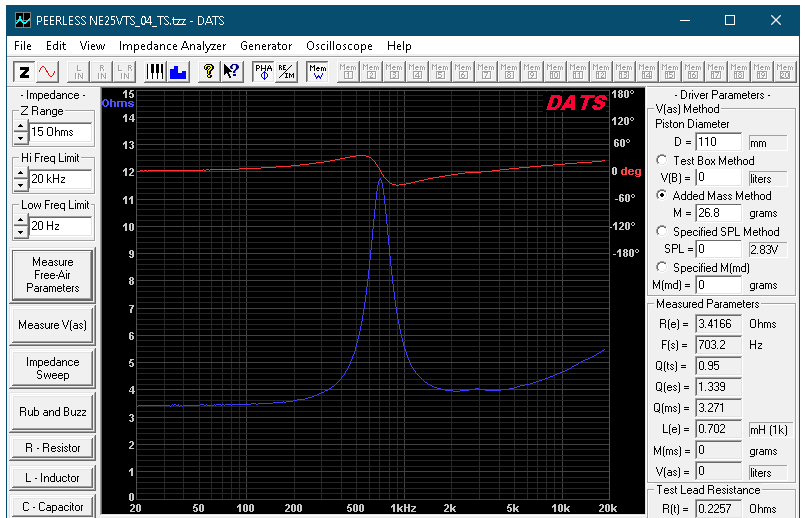Select the Z impedance analyzer icon
The height and width of the screenshot is (518, 805).
click(x=24, y=72)
